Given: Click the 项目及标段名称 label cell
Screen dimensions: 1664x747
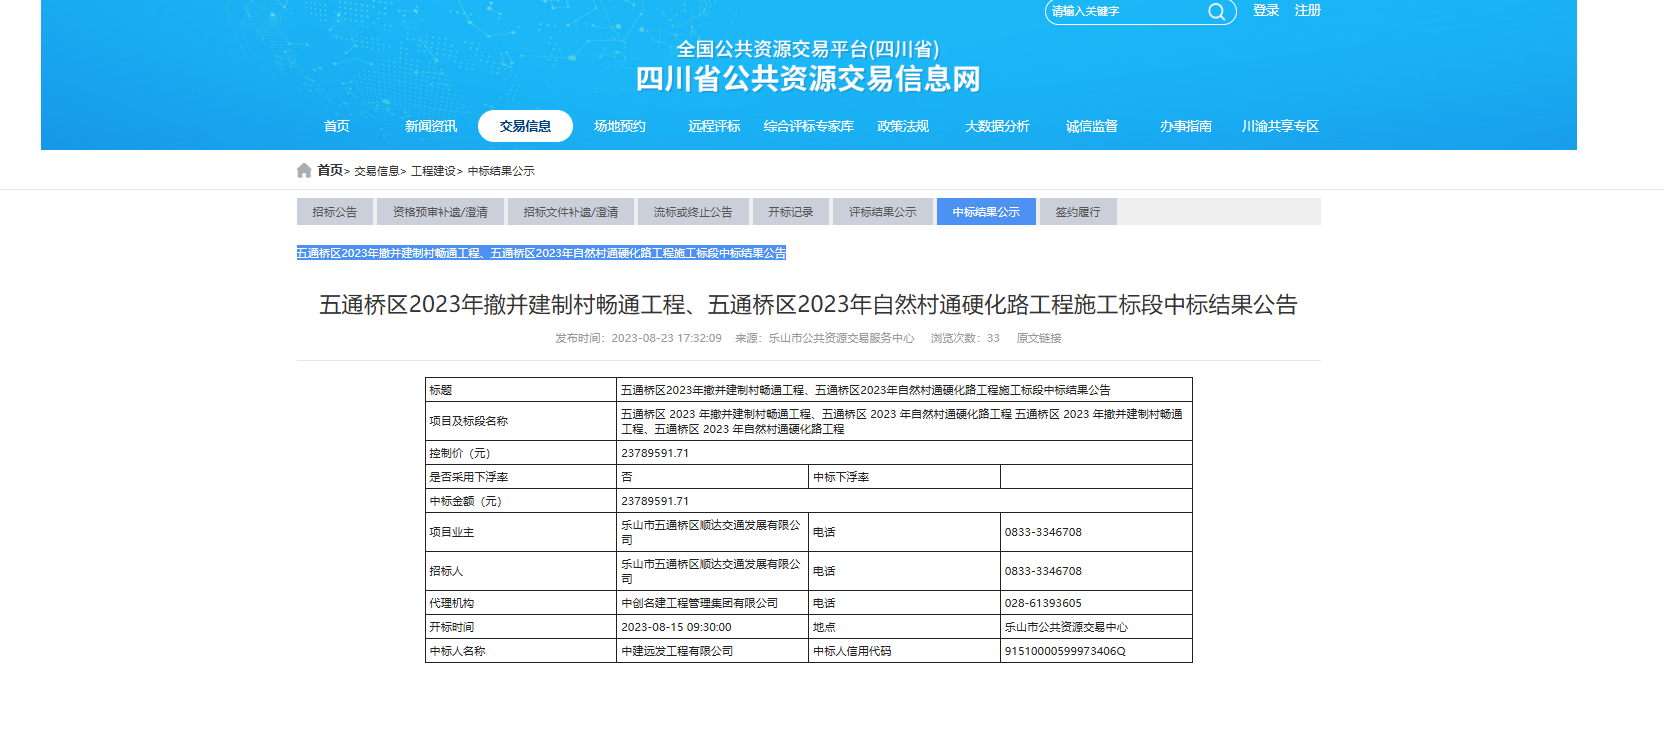Looking at the screenshot, I should point(521,421).
